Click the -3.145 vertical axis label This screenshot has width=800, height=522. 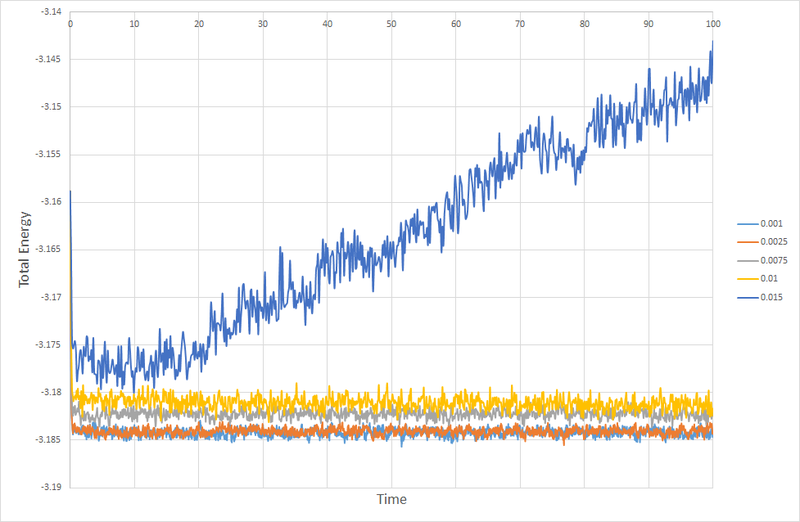click(47, 59)
